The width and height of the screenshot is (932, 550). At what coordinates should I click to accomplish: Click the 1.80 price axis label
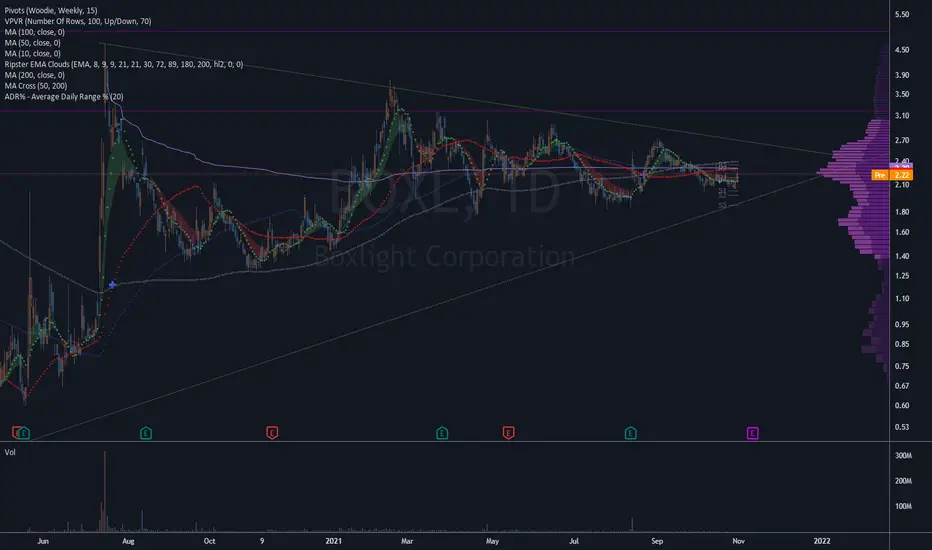tap(902, 212)
